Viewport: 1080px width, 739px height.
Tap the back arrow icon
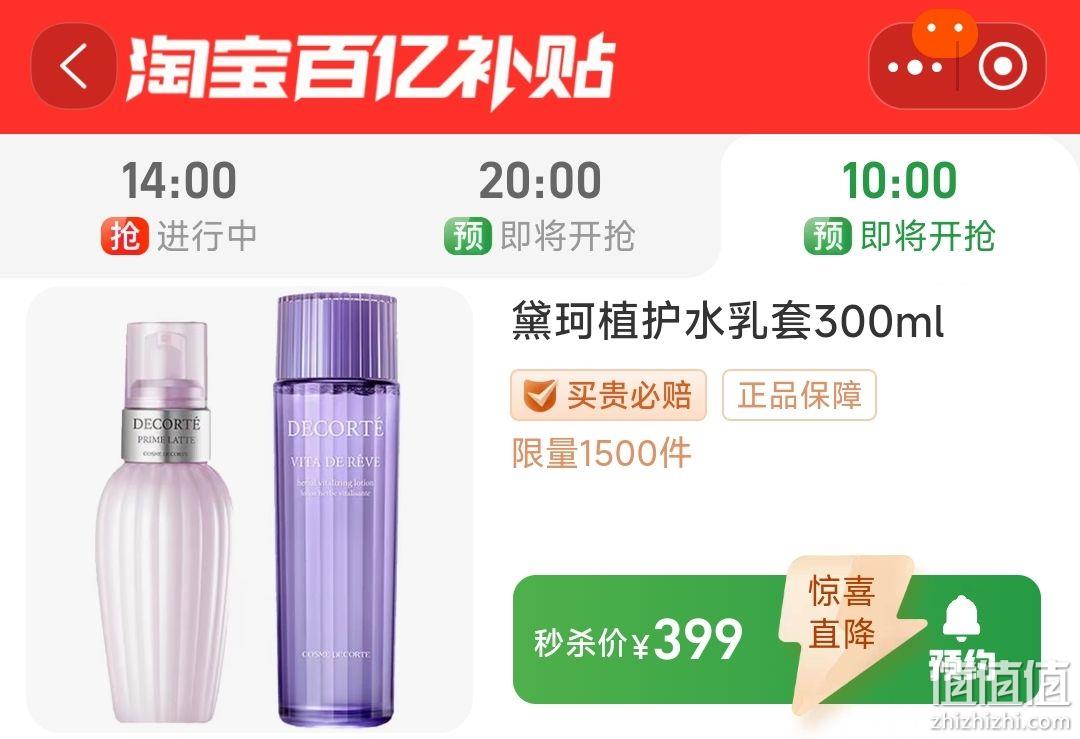coord(74,66)
